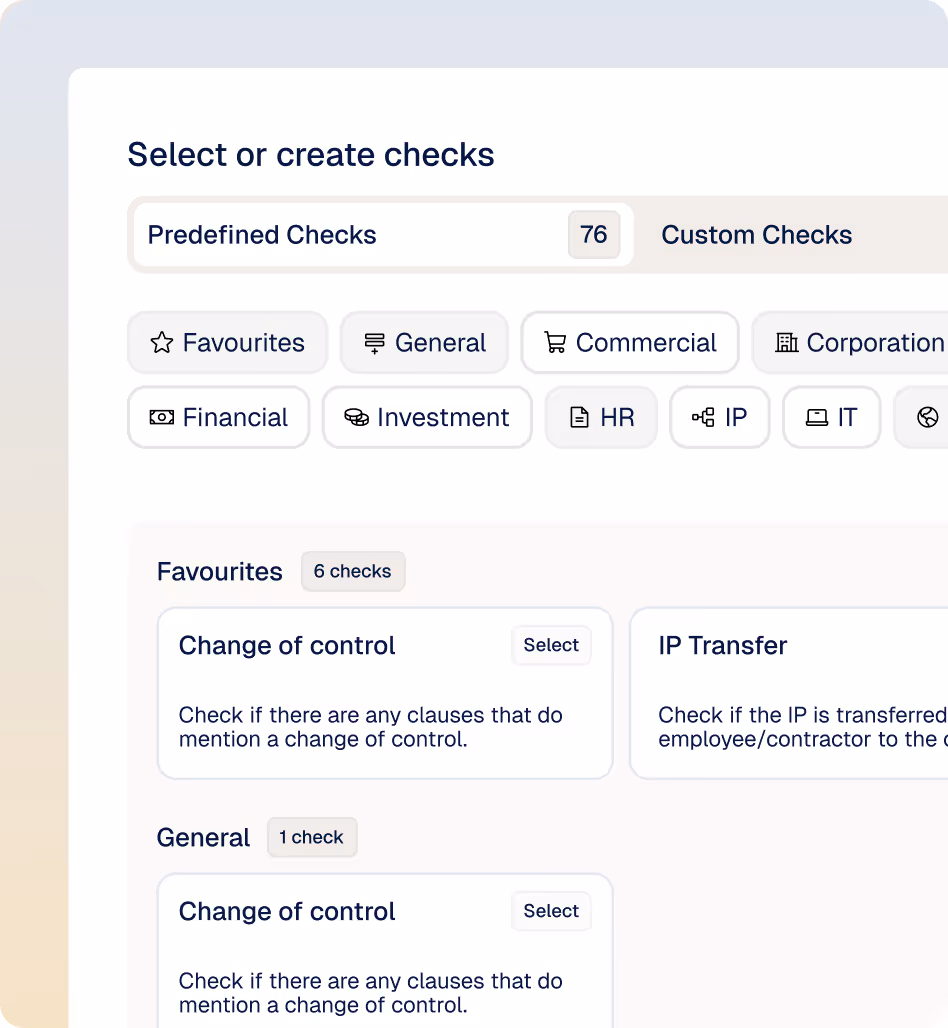Click the shopping cart Commercial icon

pyautogui.click(x=555, y=343)
